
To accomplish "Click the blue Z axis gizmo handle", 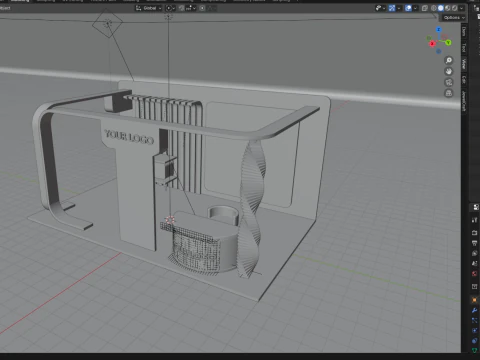I will click(439, 29).
